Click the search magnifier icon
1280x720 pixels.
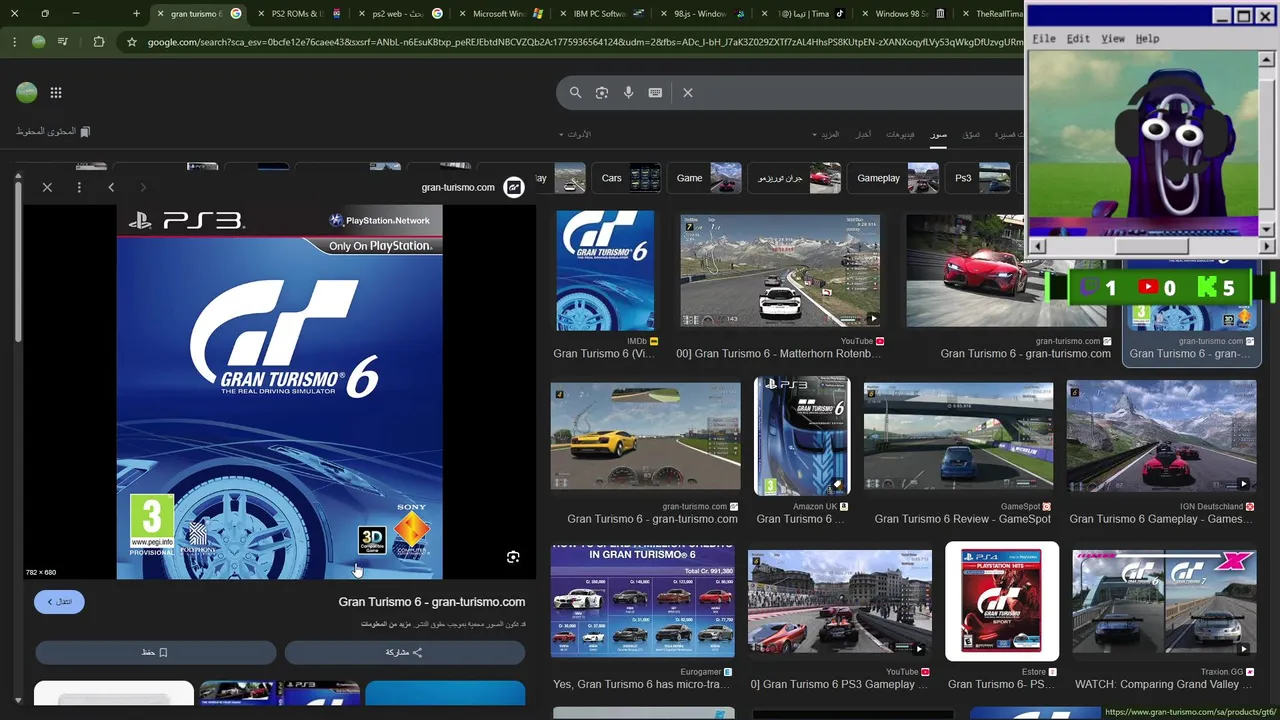(575, 92)
